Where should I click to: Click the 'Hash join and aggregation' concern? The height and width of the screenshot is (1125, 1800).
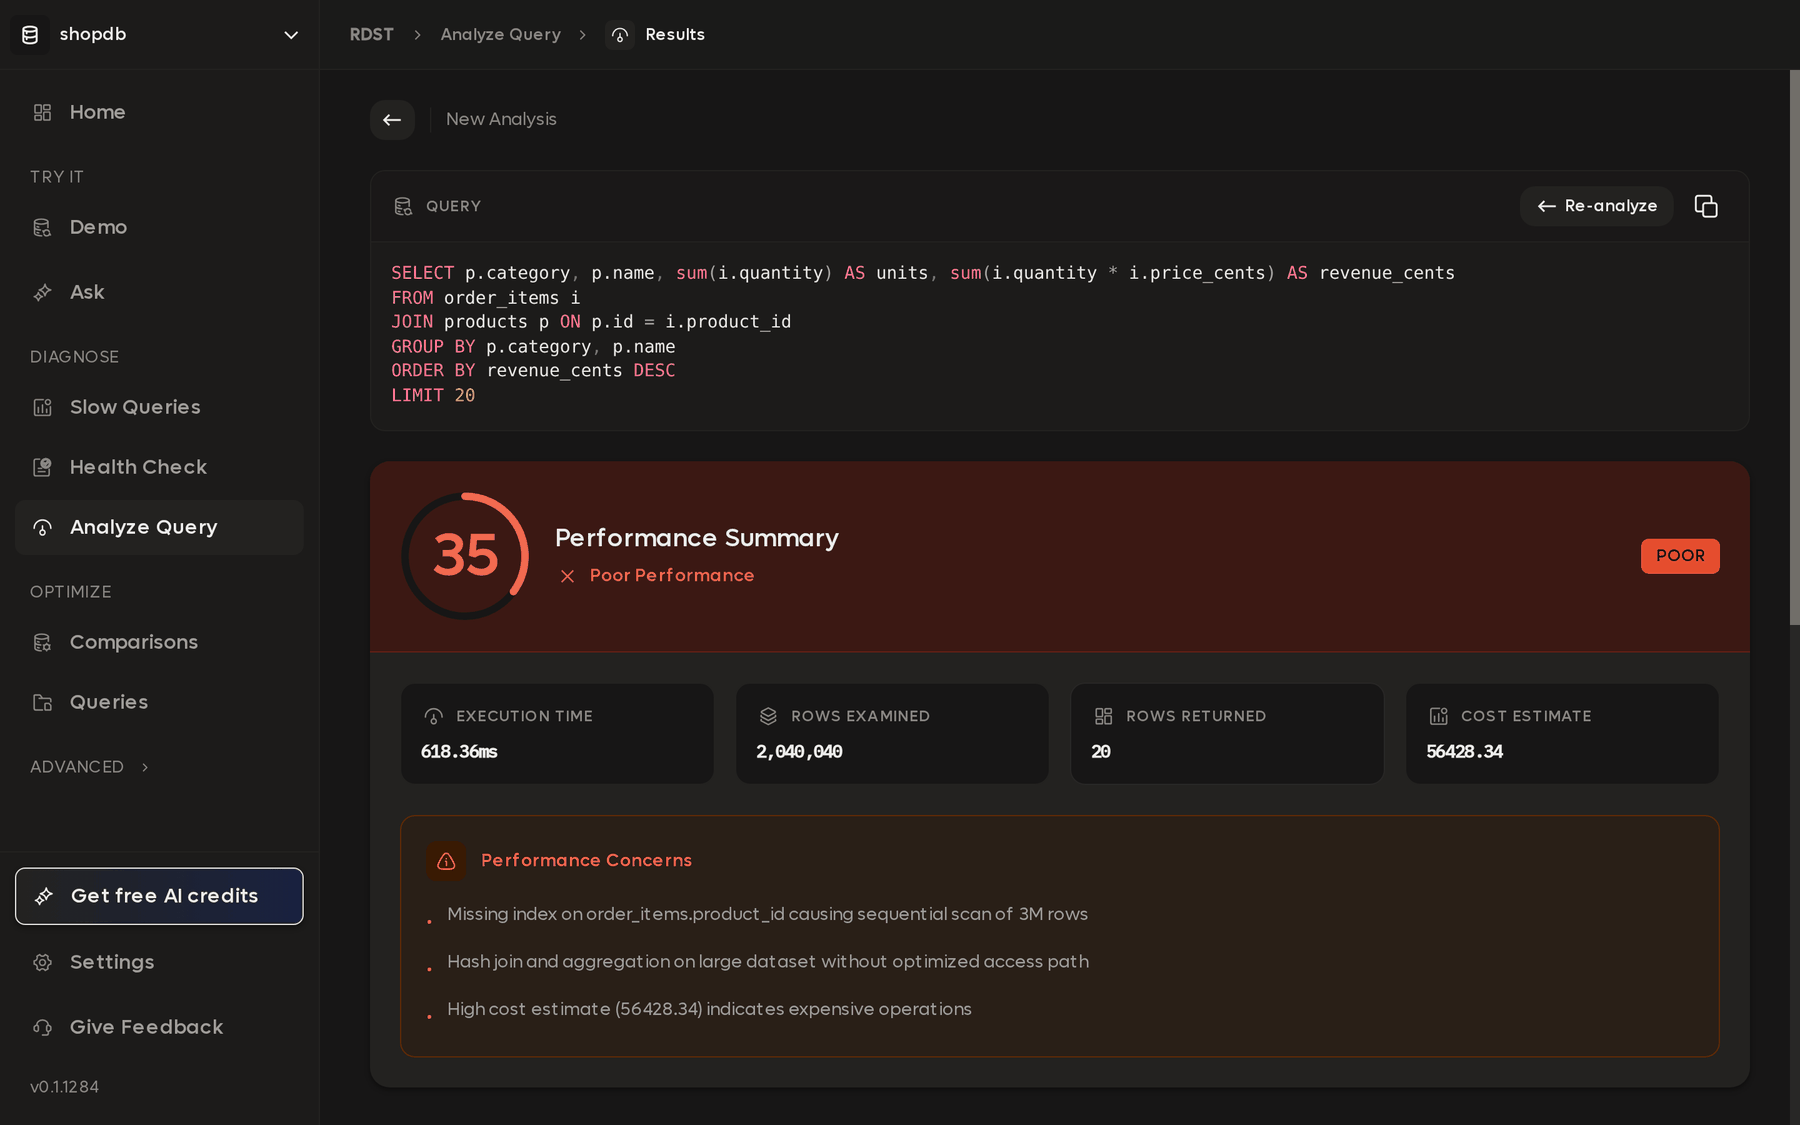point(768,961)
